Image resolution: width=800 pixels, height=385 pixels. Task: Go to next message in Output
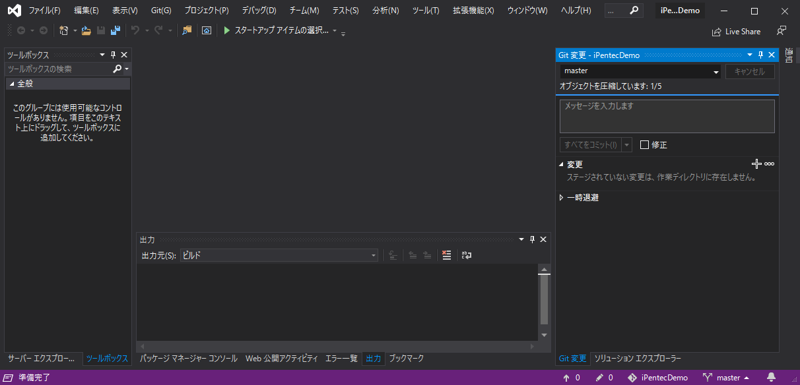[427, 255]
